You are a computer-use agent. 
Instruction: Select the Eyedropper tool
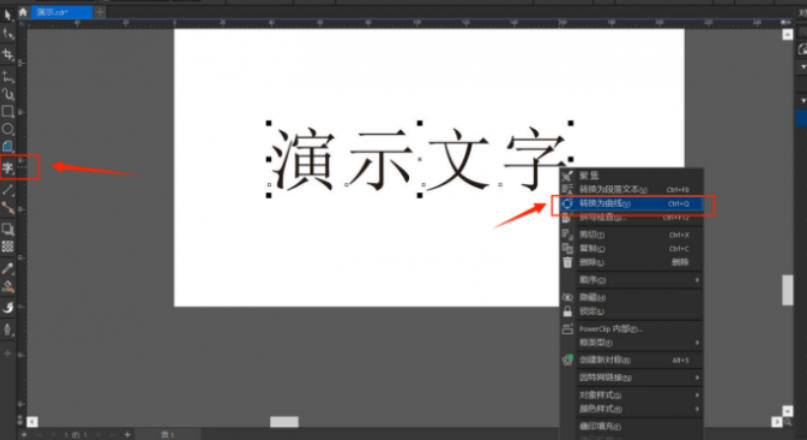point(8,268)
